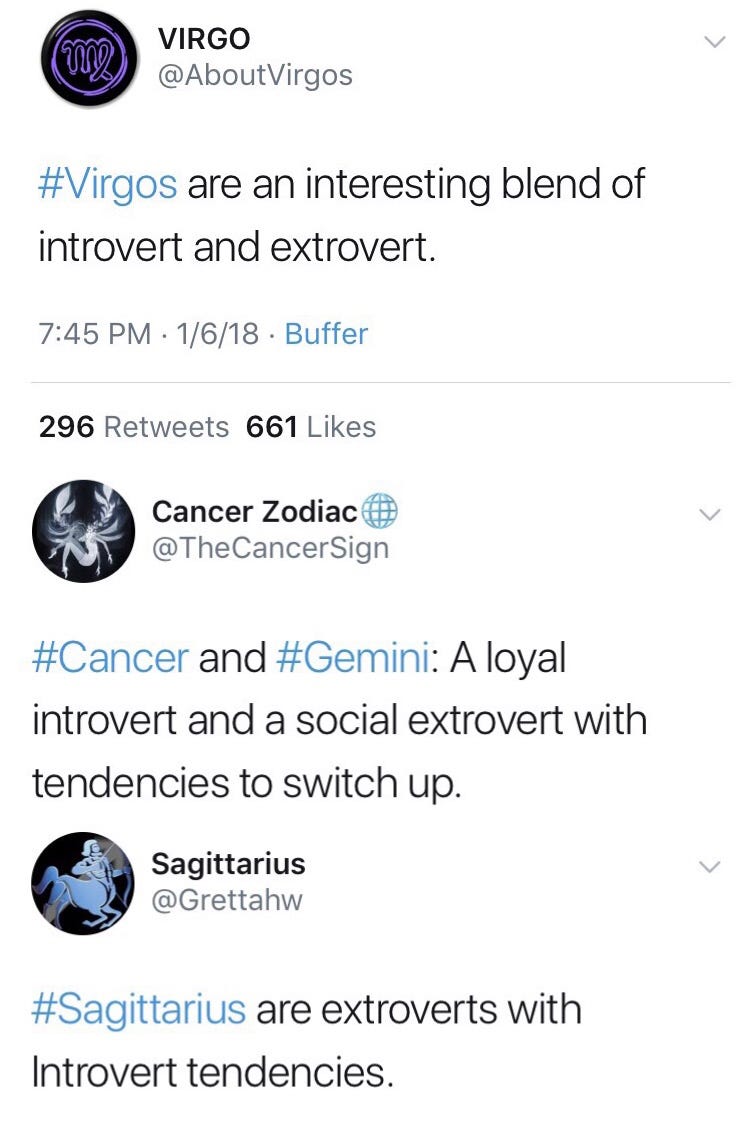
Task: Open the #Virgos hashtag
Action: click(107, 185)
